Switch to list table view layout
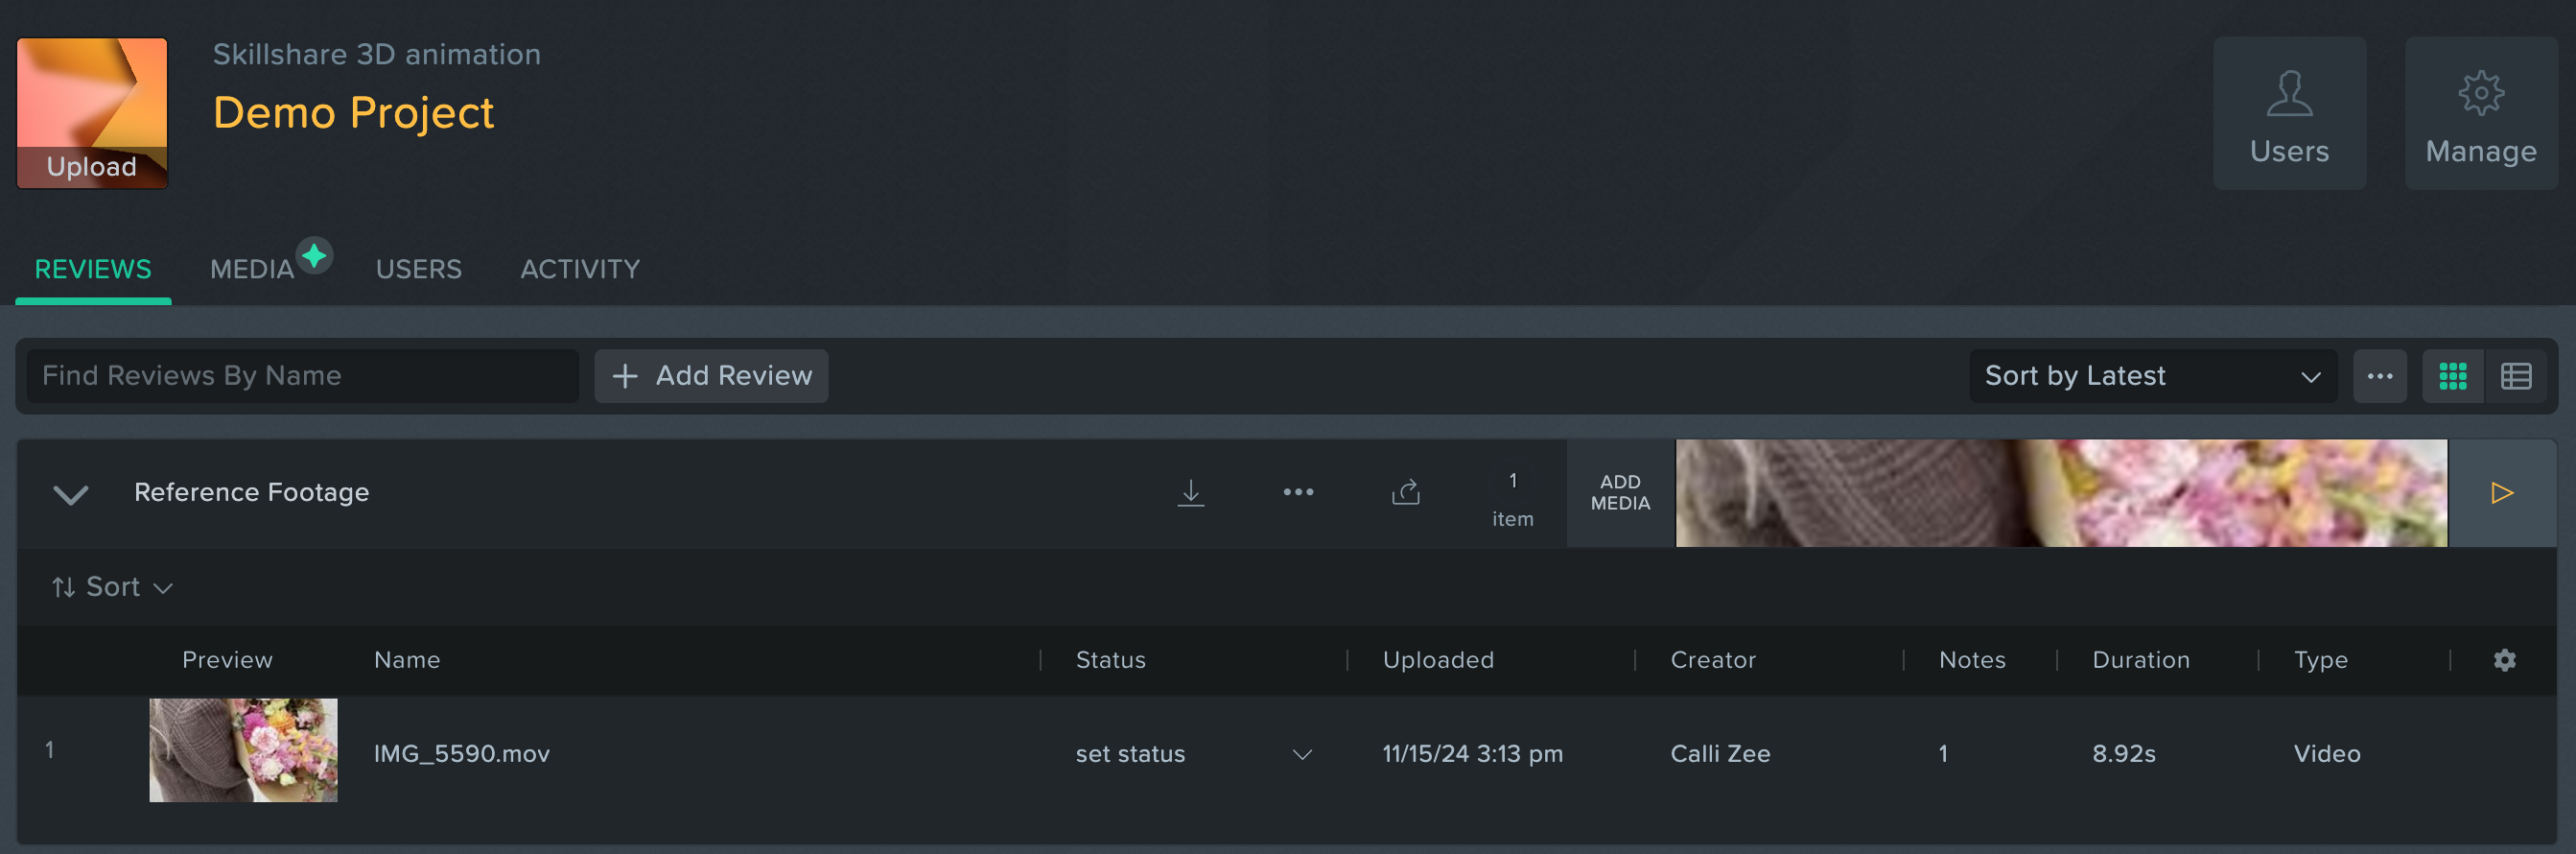This screenshot has height=854, width=2576. coord(2516,376)
